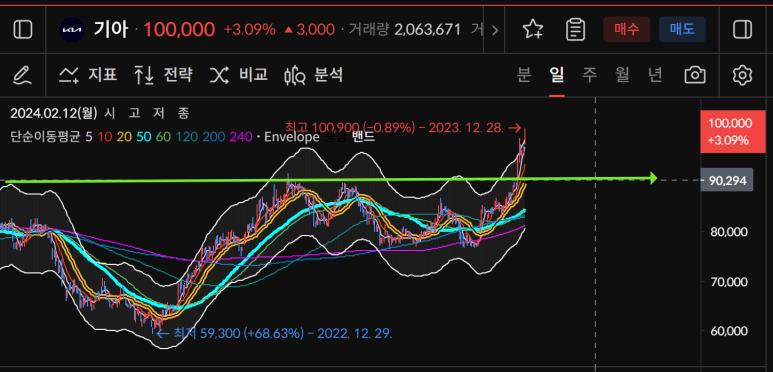Click the 80,000 price axis label

[729, 232]
